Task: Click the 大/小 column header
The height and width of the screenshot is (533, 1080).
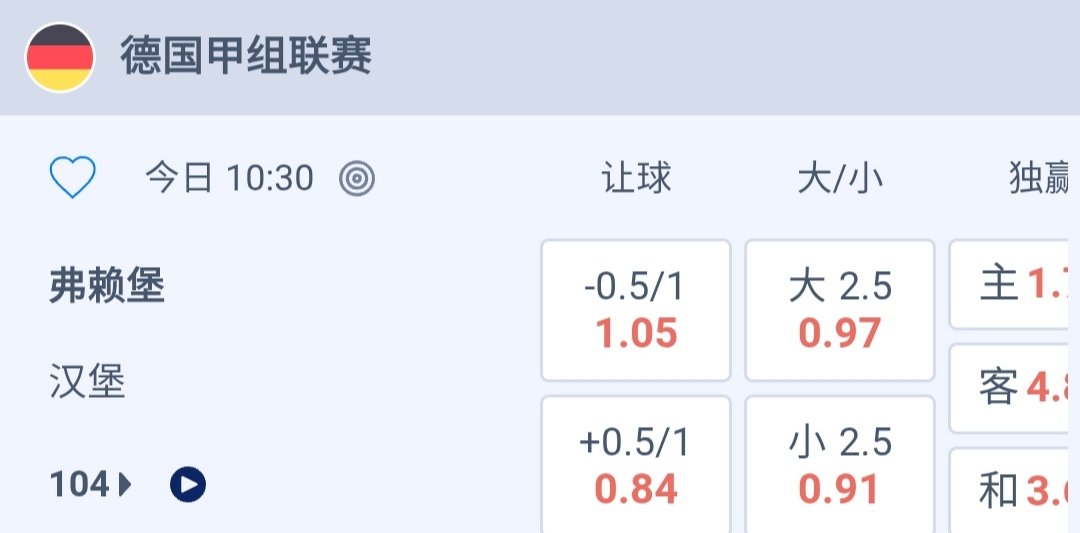Action: point(840,179)
